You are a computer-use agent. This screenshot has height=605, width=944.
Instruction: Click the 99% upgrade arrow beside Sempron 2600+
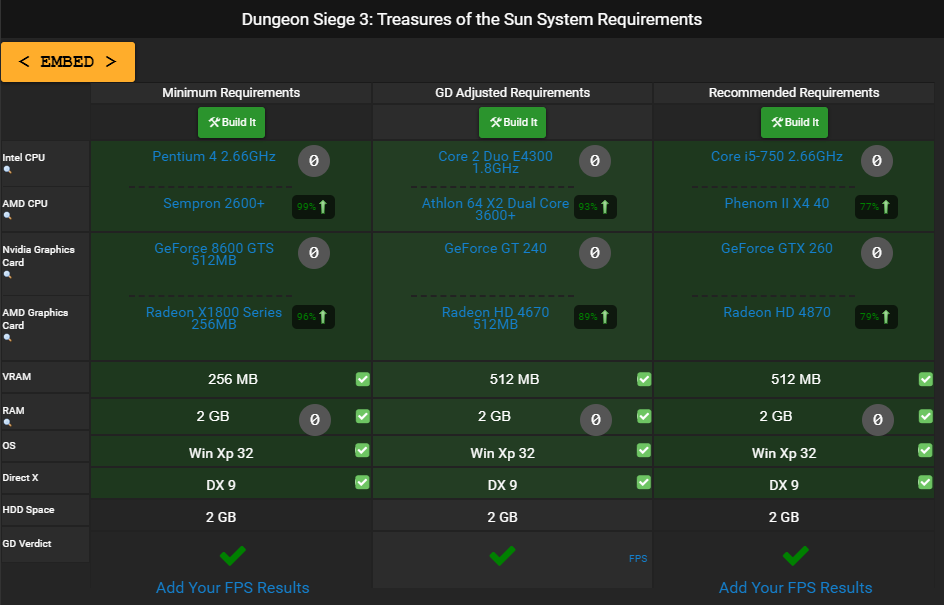[313, 207]
